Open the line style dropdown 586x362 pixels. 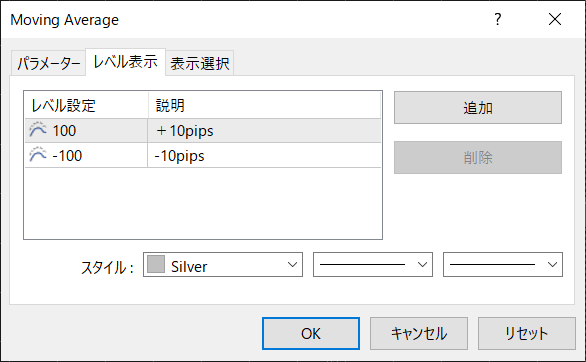pos(373,264)
